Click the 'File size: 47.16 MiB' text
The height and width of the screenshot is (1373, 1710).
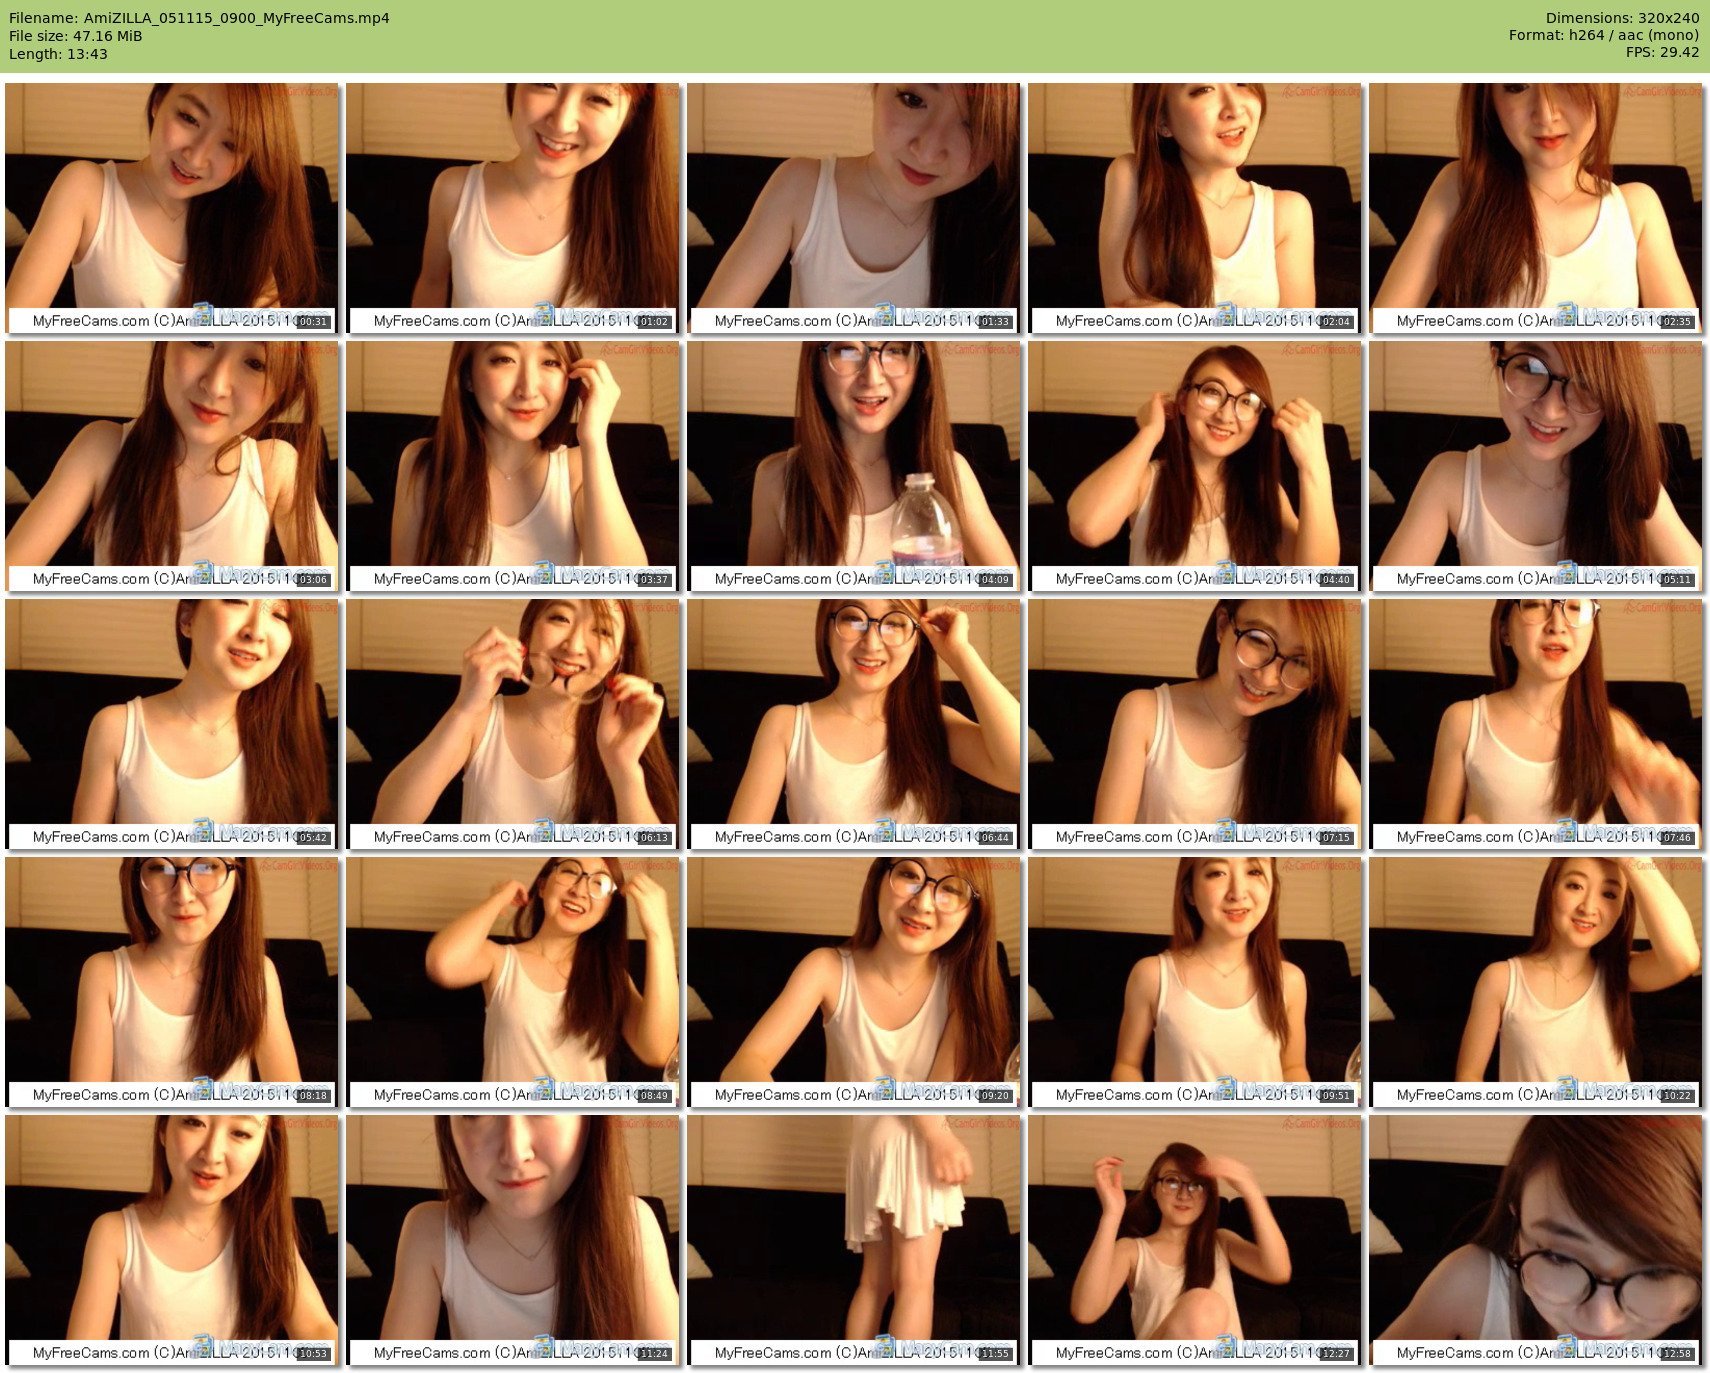[75, 36]
